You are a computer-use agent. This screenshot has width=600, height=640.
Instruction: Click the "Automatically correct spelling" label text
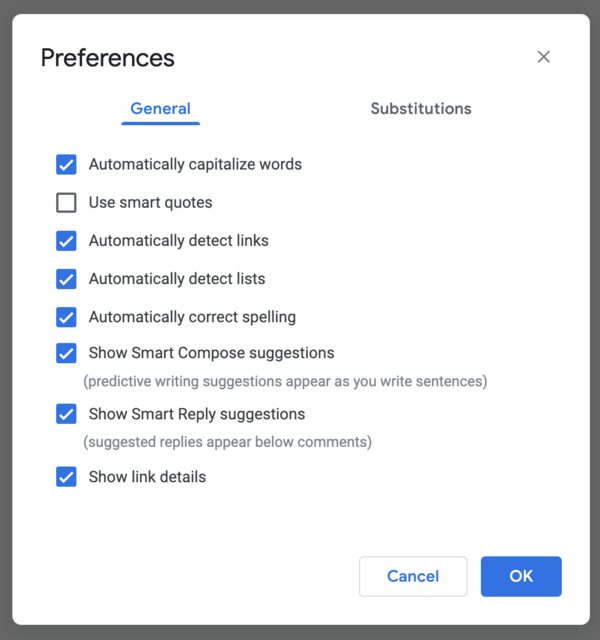pos(192,317)
